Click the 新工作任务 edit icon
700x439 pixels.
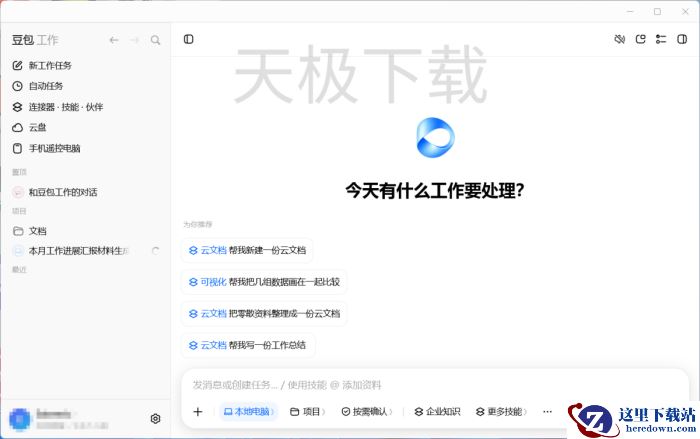(x=17, y=66)
